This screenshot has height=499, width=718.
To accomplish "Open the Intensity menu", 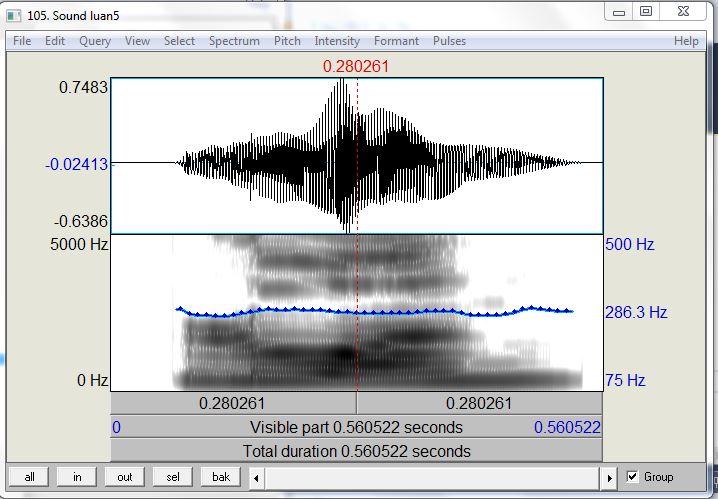I will pos(337,41).
